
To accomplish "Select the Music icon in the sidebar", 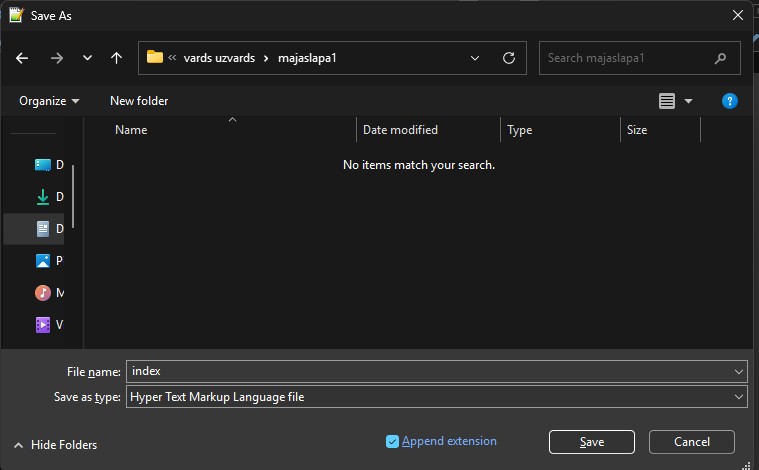I will pos(43,293).
